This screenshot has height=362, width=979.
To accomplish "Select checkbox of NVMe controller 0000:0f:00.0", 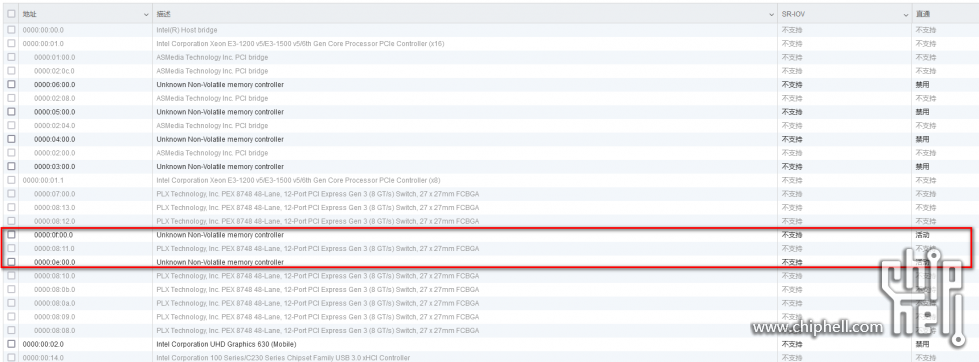I will 11,235.
